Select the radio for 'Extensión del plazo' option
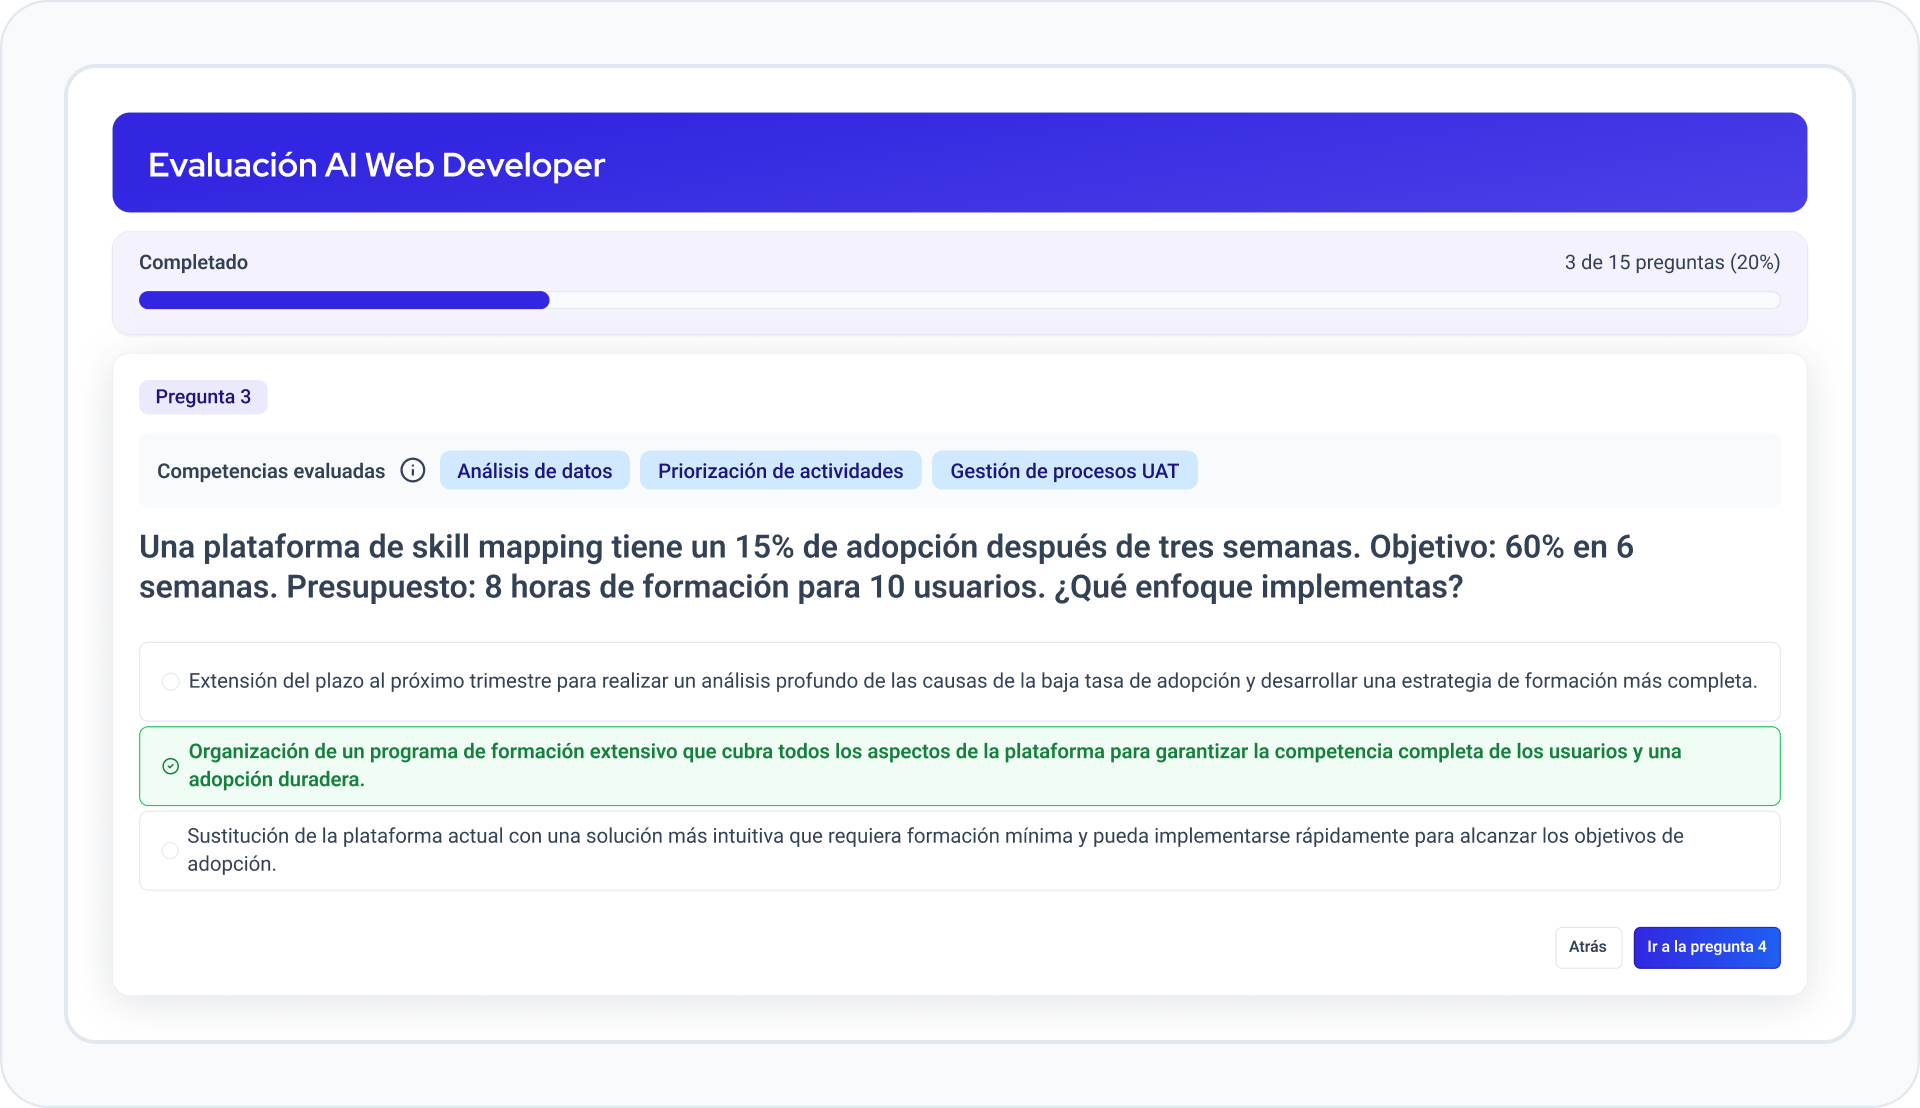 click(x=171, y=681)
